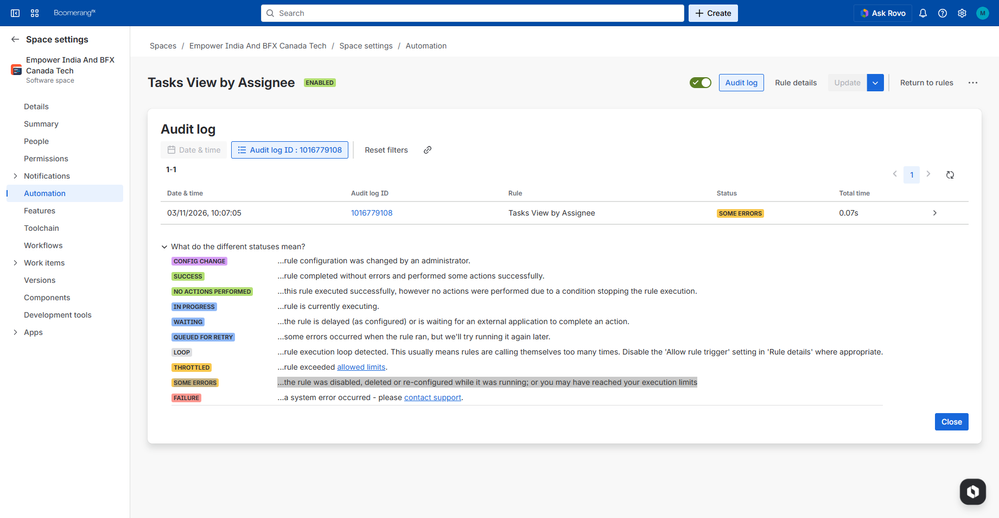Open Components in sidebar
The width and height of the screenshot is (999, 518).
tap(47, 298)
